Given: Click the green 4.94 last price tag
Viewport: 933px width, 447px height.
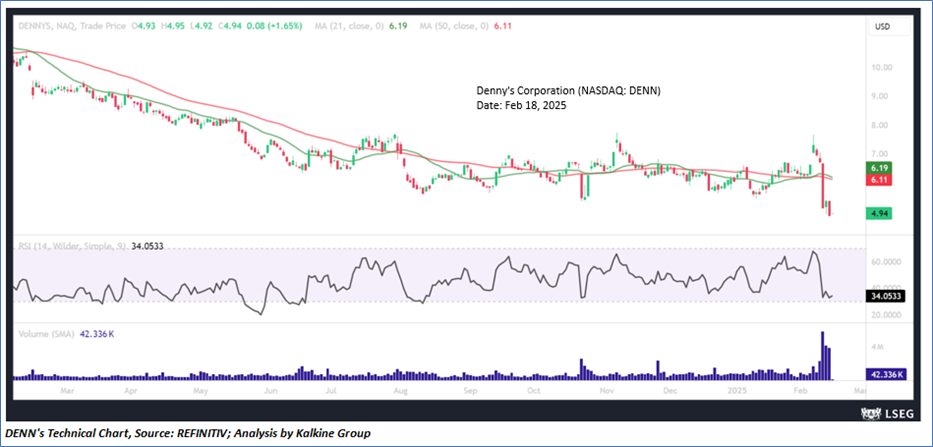Looking at the screenshot, I should (x=878, y=213).
